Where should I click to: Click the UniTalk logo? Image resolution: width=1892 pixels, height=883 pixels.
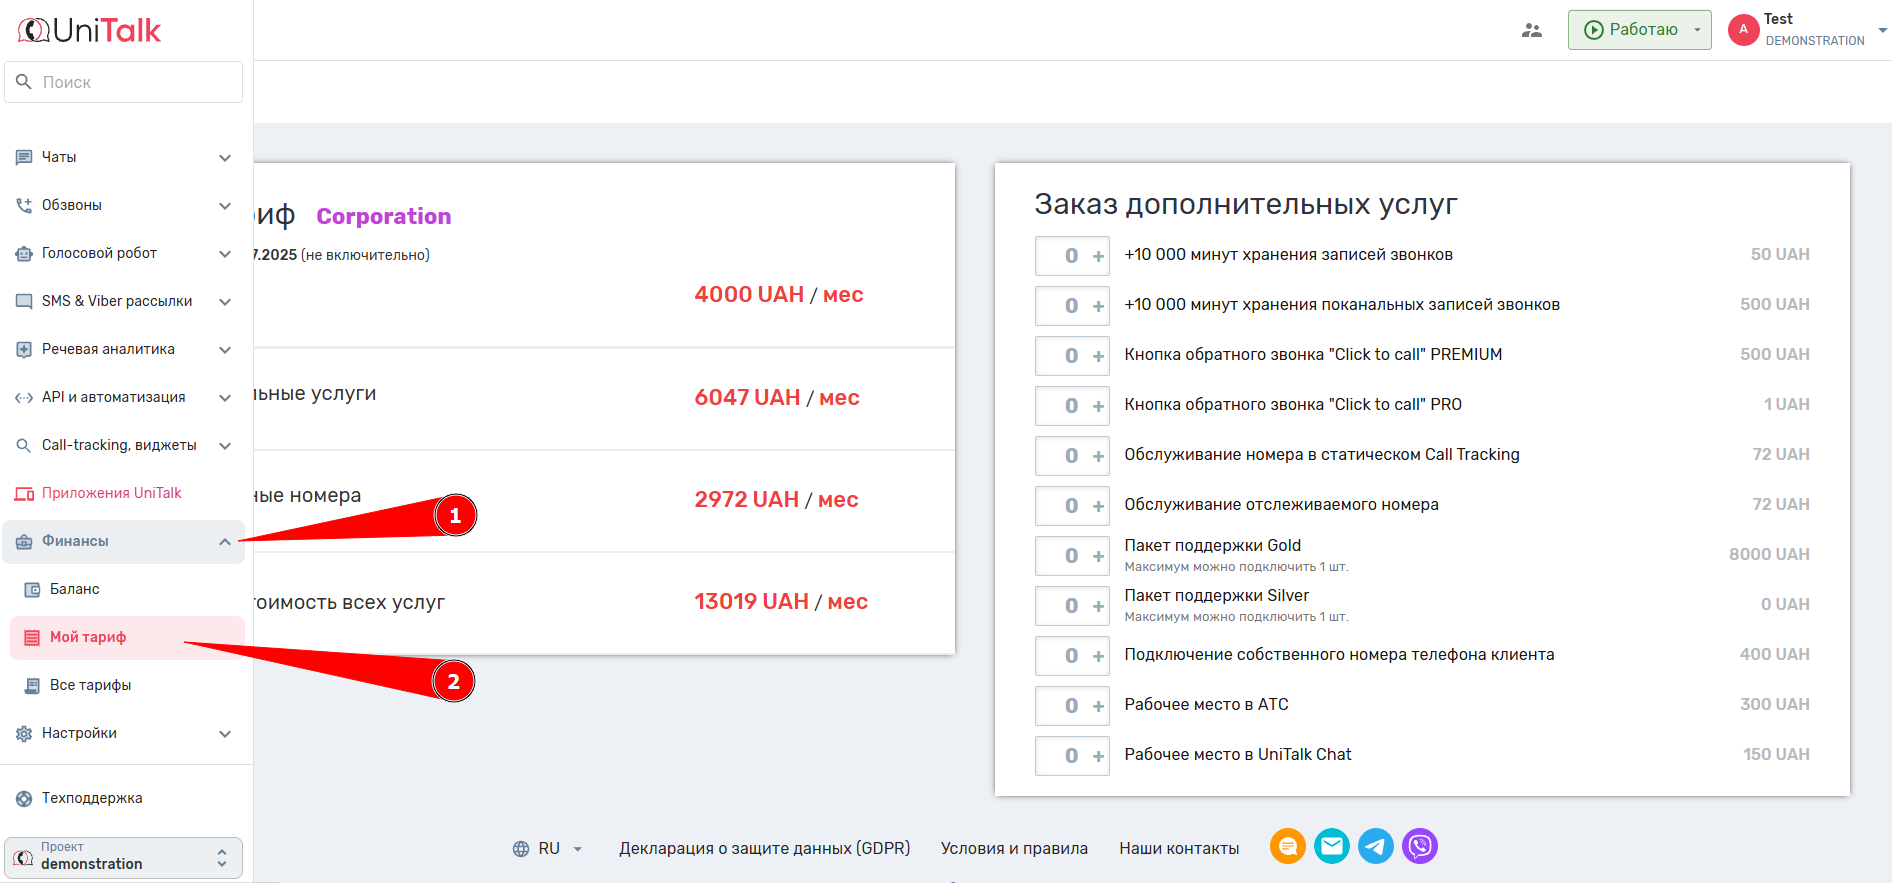coord(90,31)
